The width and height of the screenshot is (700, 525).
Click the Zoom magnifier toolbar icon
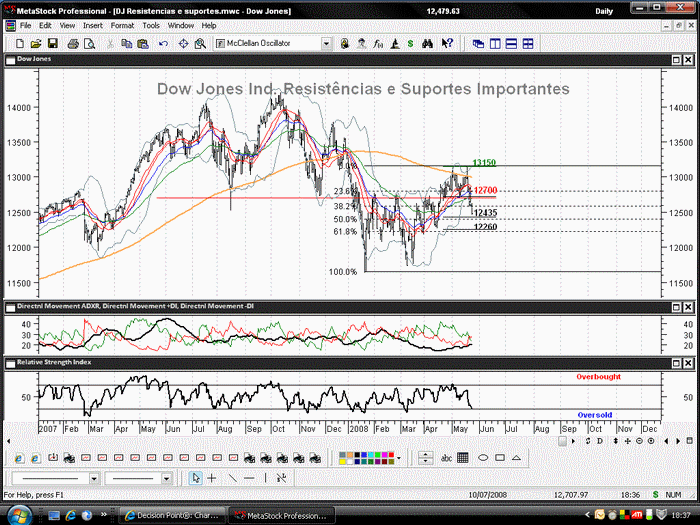click(200, 44)
